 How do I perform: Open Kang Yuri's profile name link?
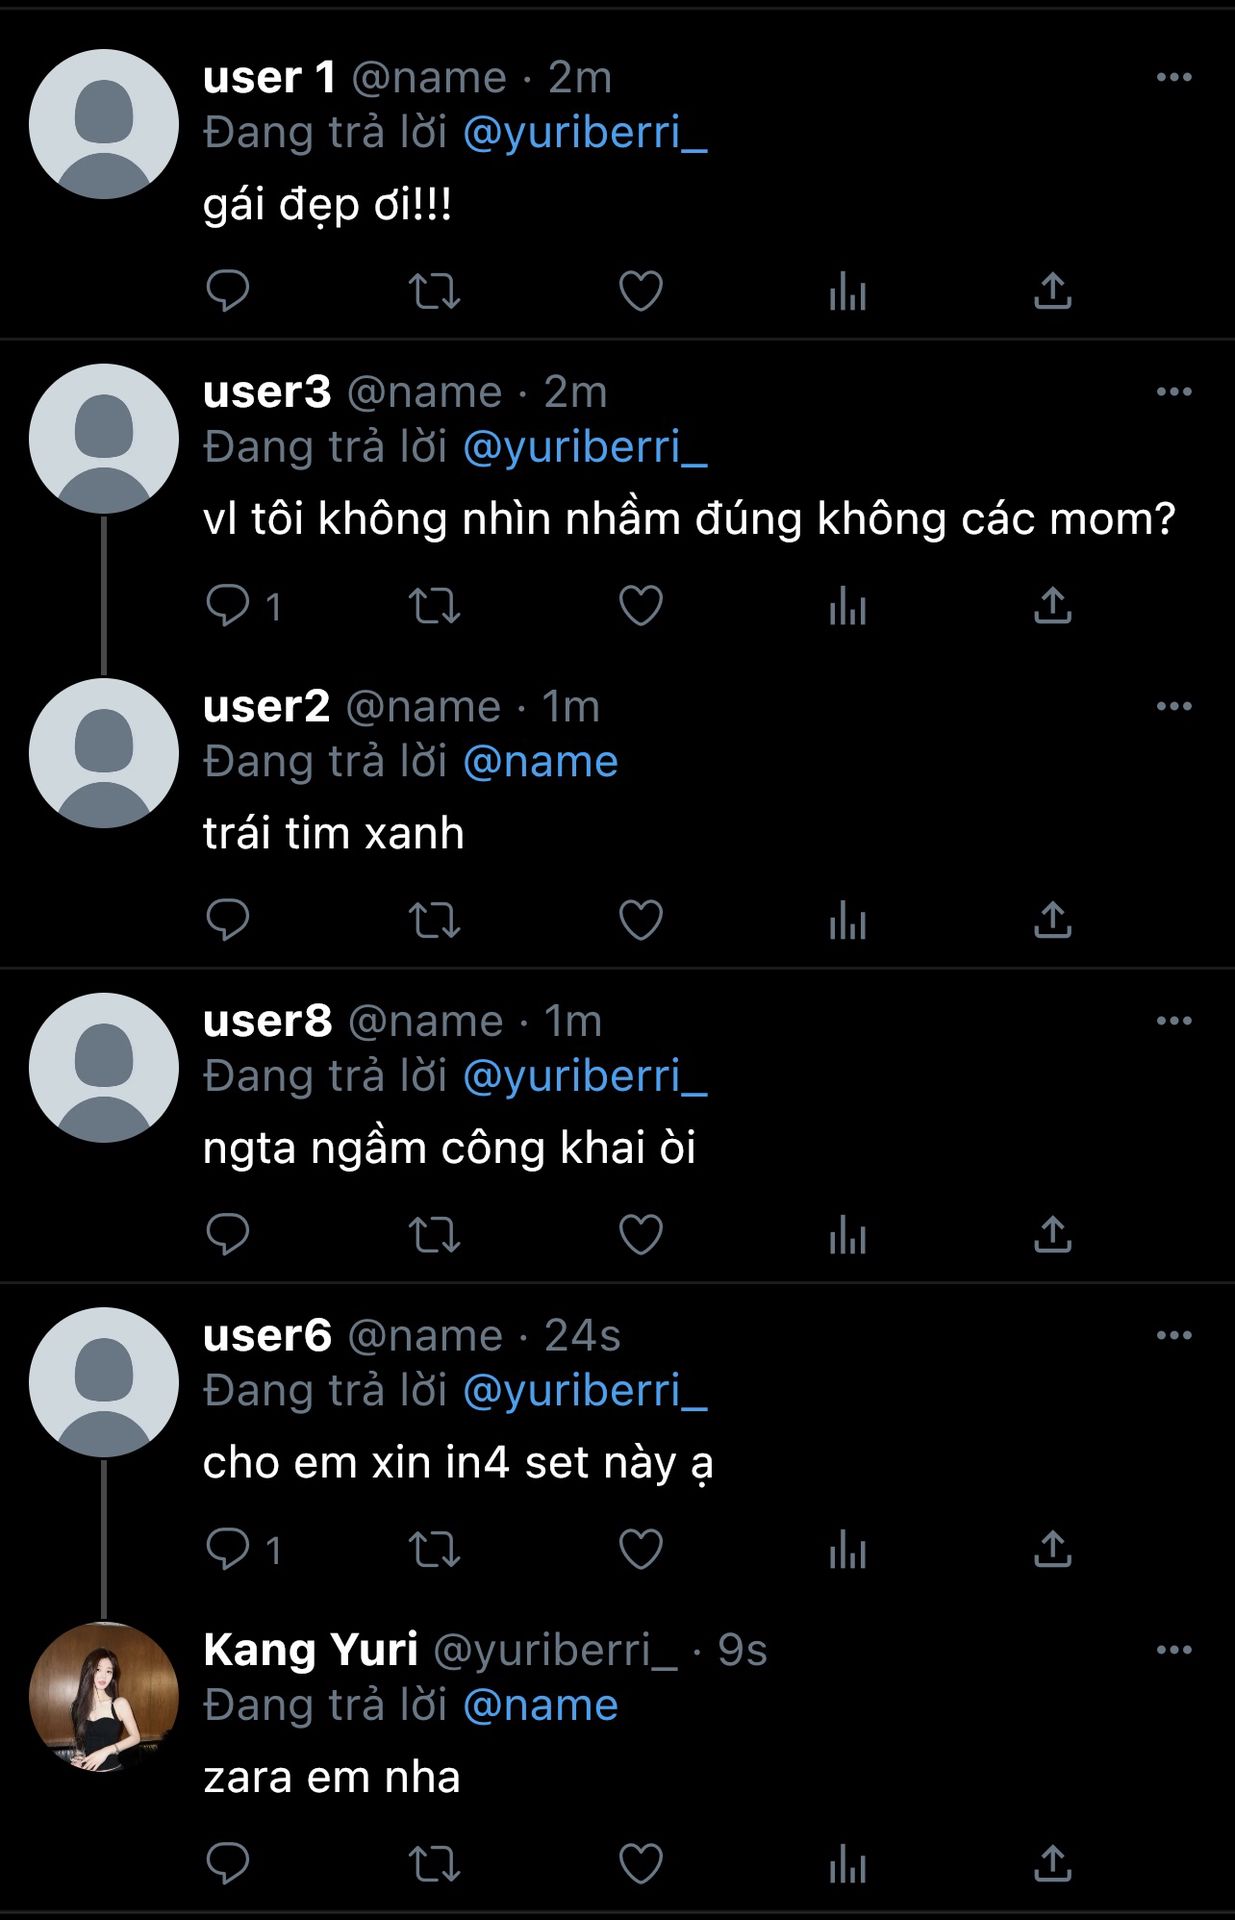pos(310,1650)
